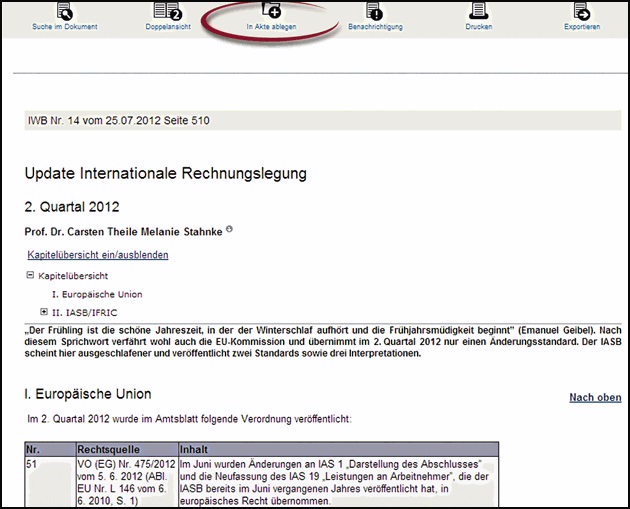
Task: Click the Exportieren icon
Action: pos(582,11)
